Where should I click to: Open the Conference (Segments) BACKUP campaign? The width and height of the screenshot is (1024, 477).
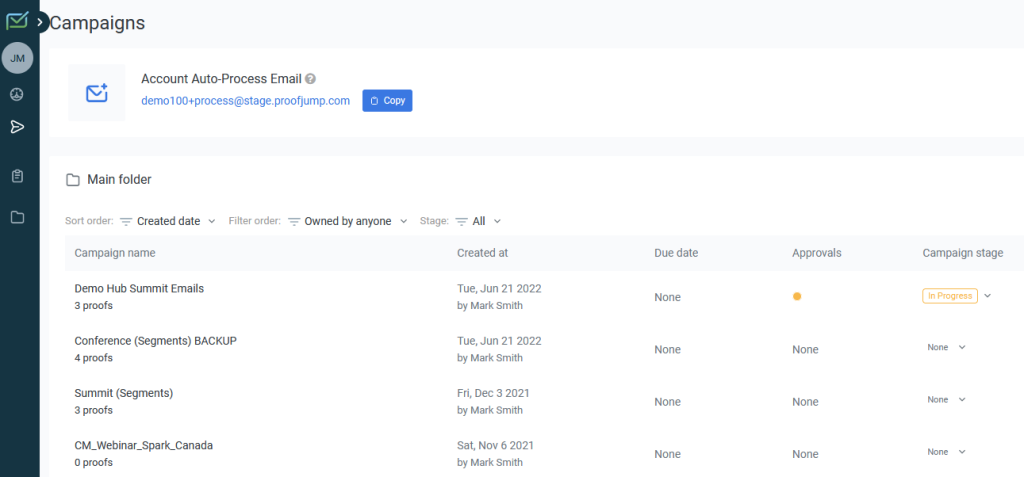155,340
